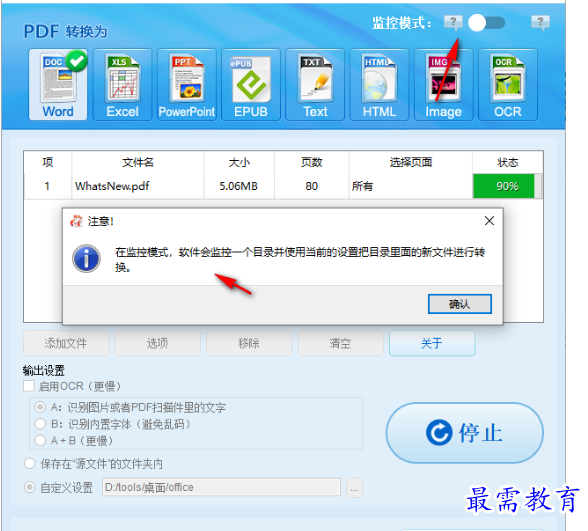This screenshot has width=588, height=531.
Task: Open the 关于 button
Action: (x=432, y=343)
